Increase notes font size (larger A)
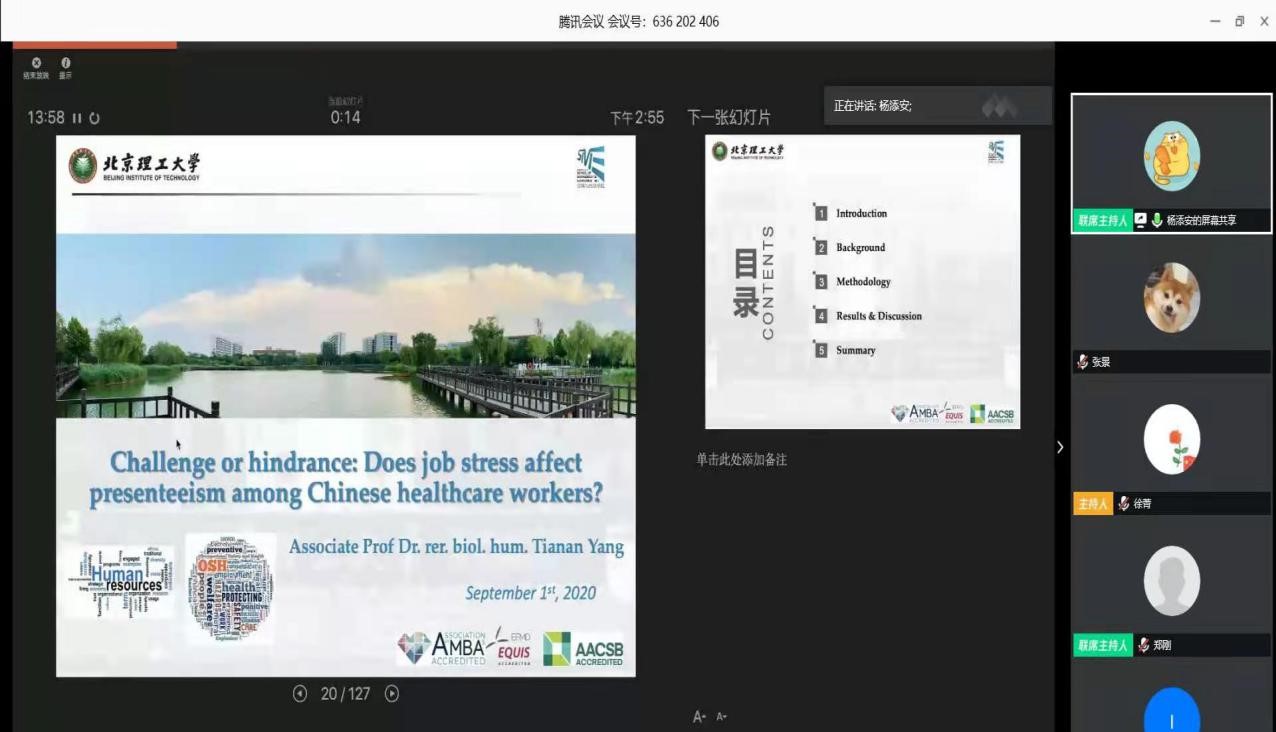This screenshot has height=732, width=1276. coord(699,716)
